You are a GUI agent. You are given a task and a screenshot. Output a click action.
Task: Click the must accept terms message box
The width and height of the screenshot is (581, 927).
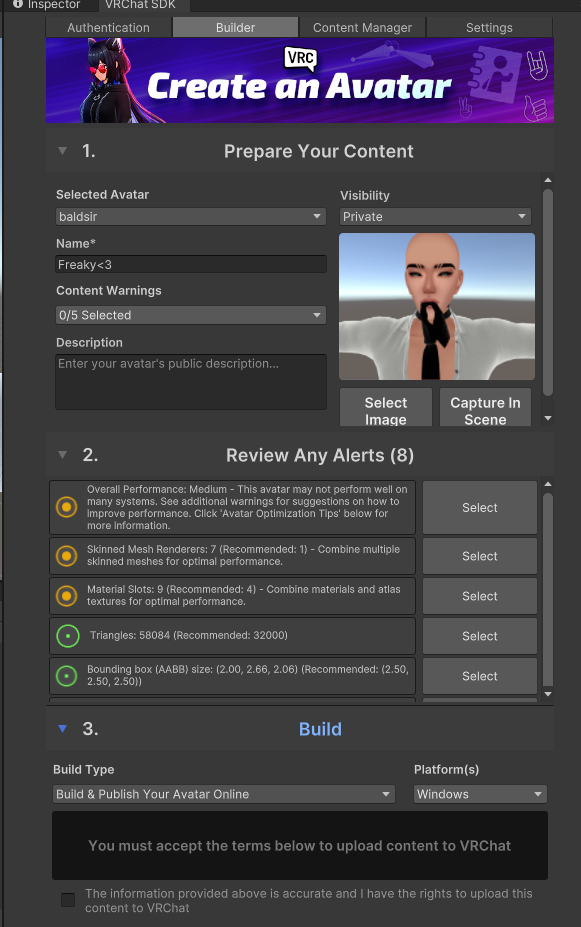pyautogui.click(x=300, y=845)
